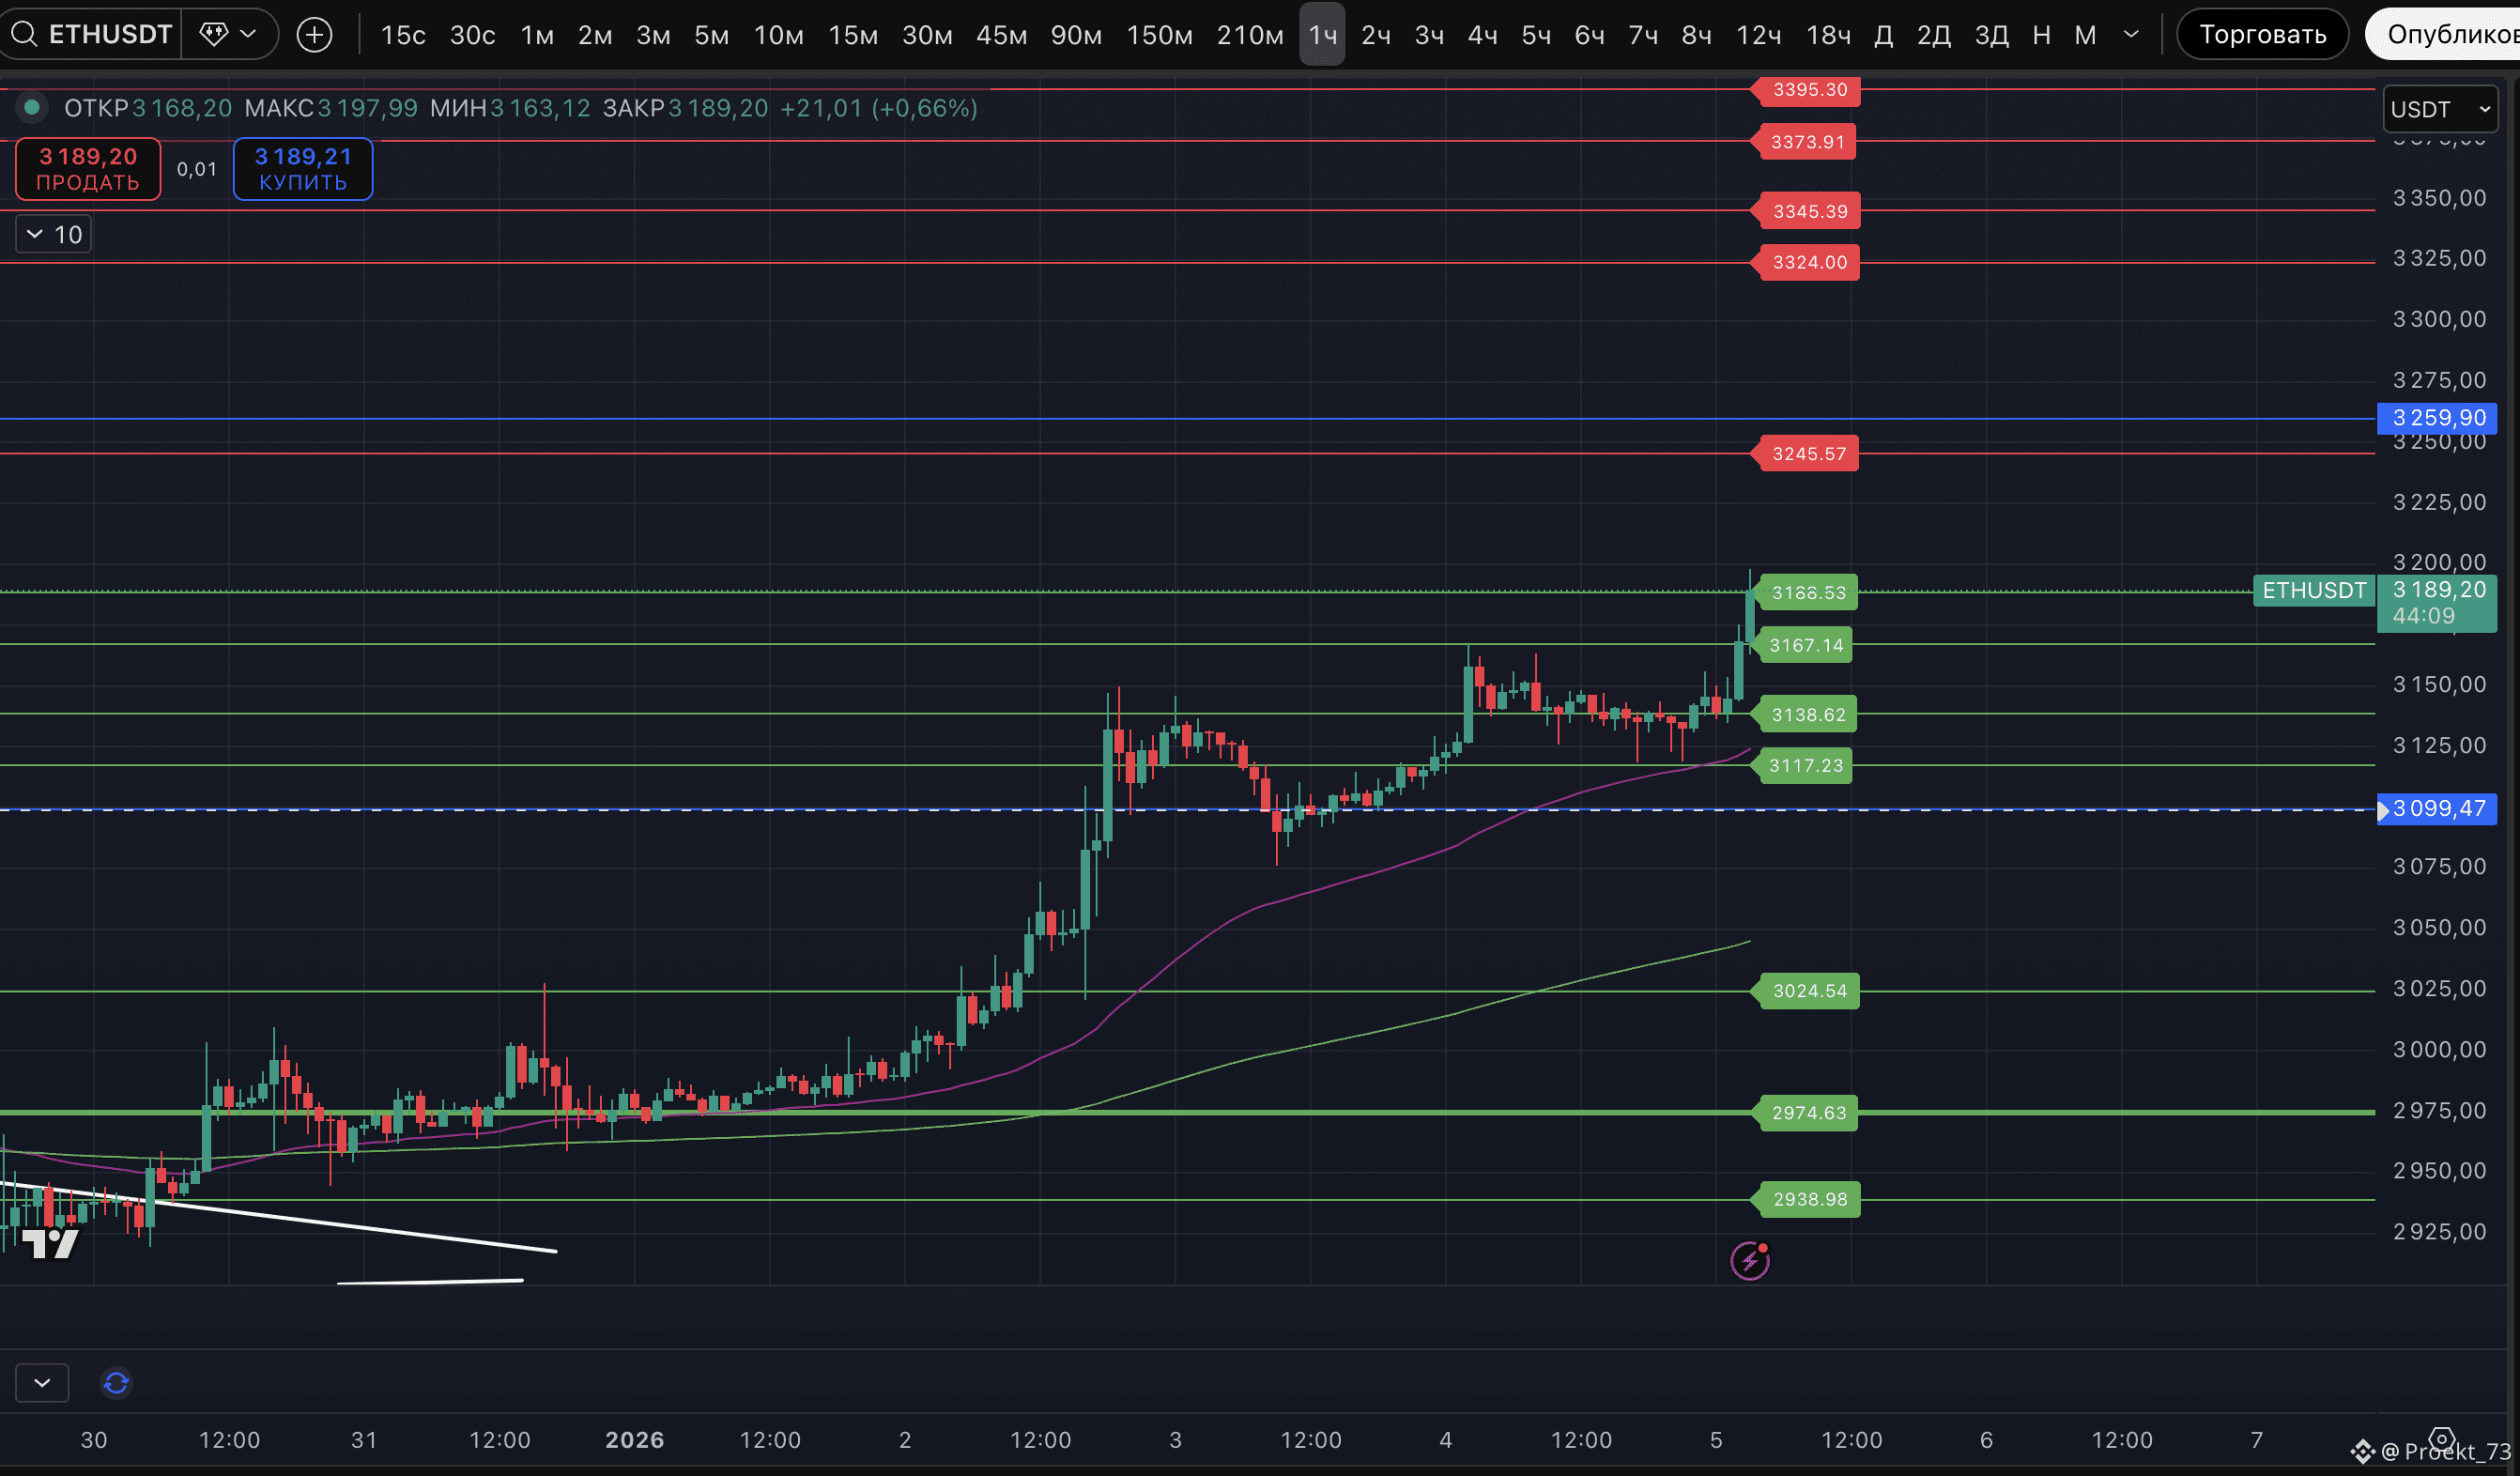Viewport: 2520px width, 1476px height.
Task: Open chart settings hexagon gear icon
Action: pos(2441,1440)
